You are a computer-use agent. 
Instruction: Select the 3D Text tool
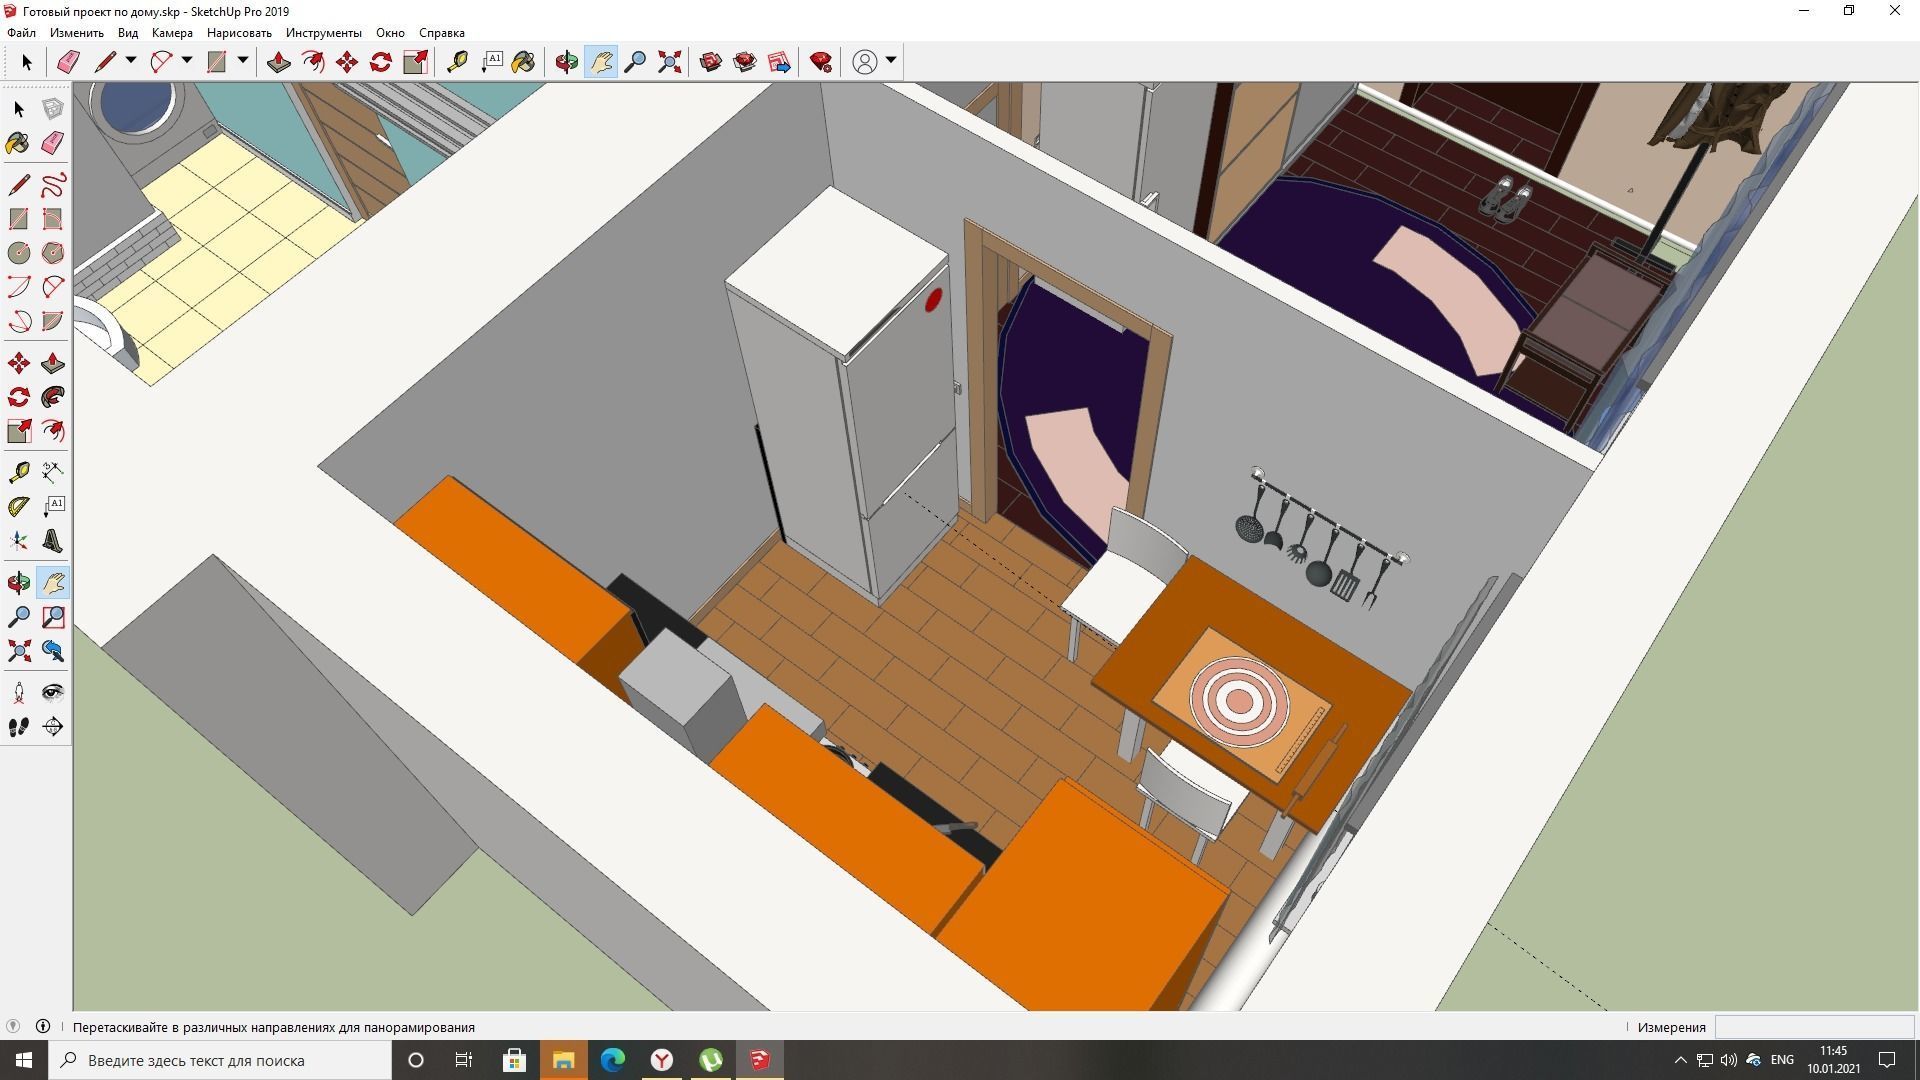(53, 541)
